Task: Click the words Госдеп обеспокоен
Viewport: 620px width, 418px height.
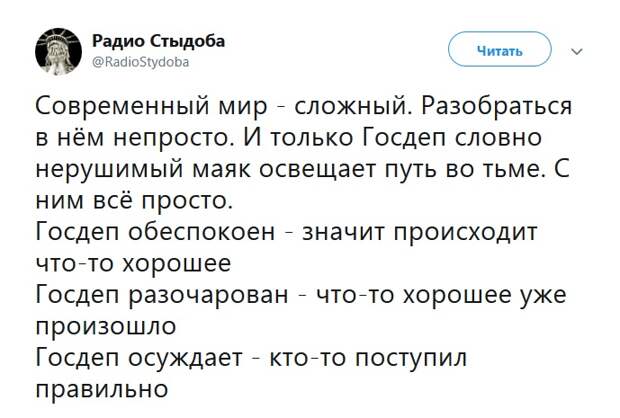Action: (155, 232)
